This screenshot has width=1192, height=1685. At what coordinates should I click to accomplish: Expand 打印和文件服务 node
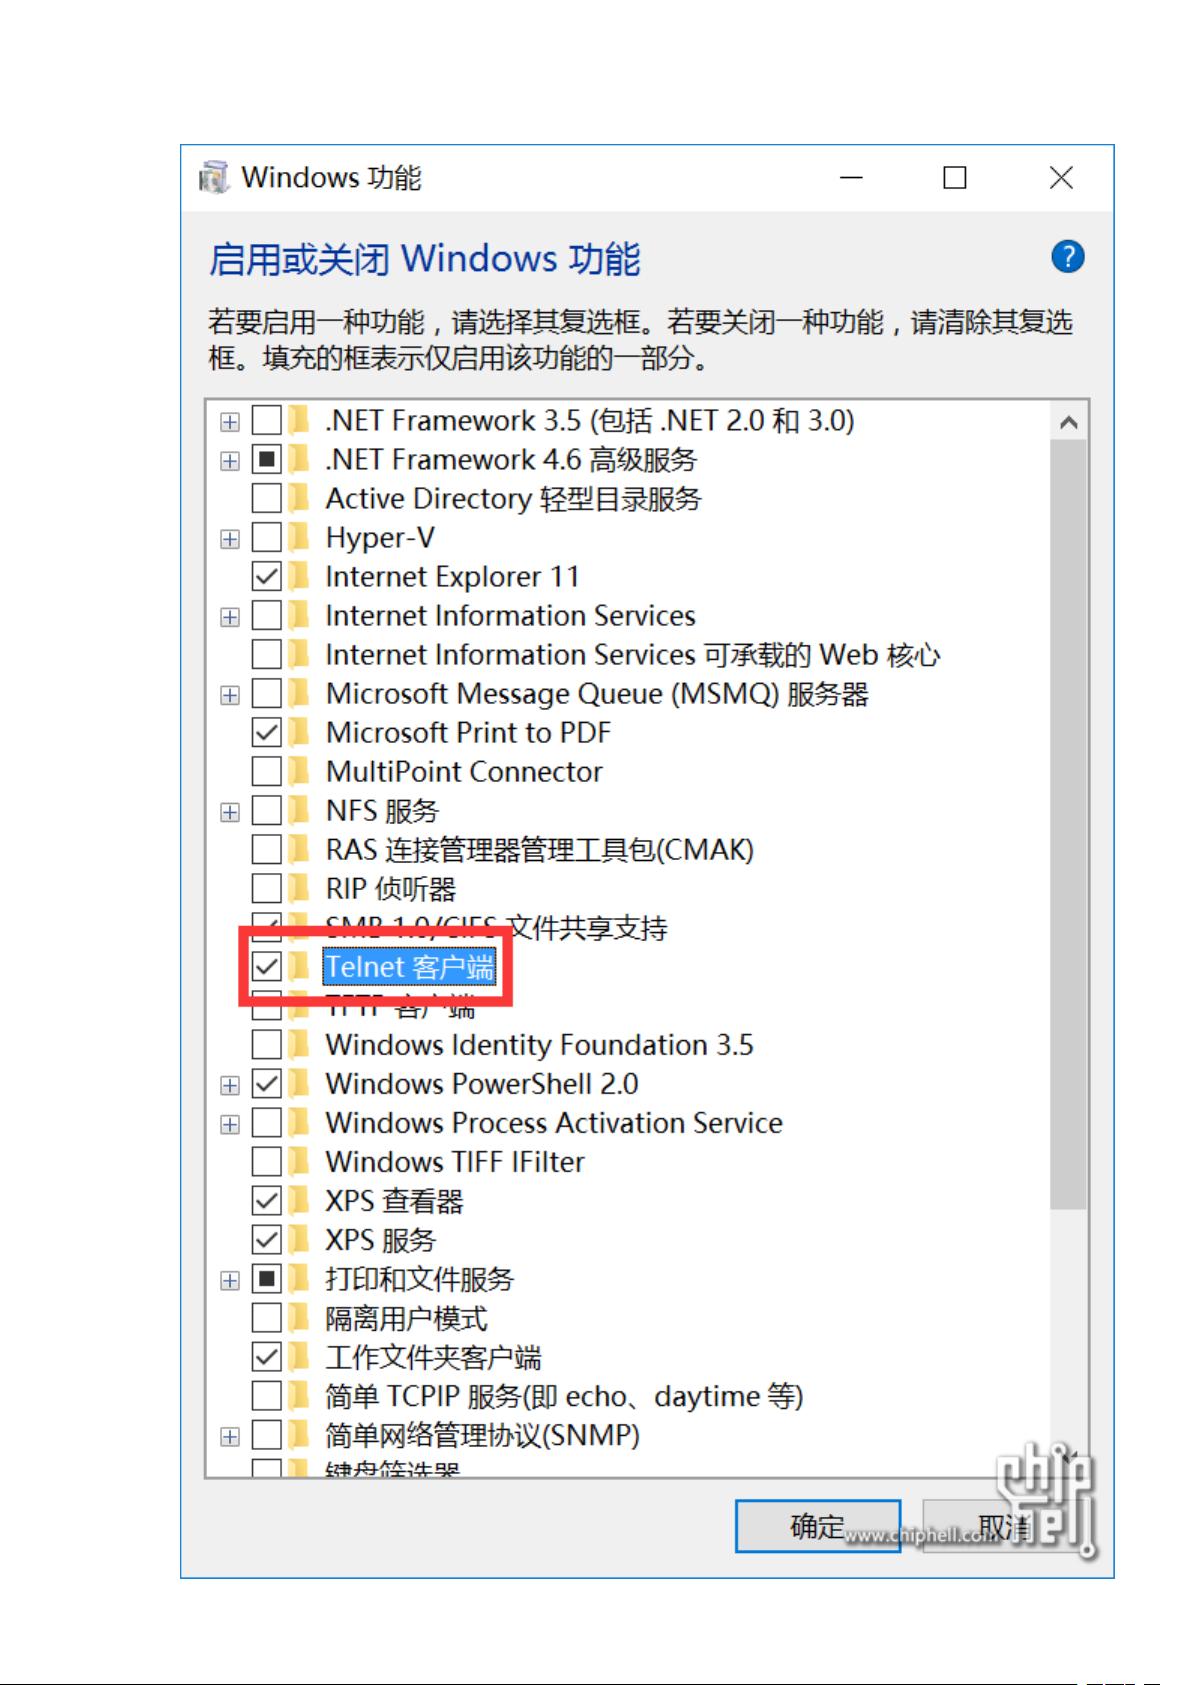pyautogui.click(x=230, y=1280)
